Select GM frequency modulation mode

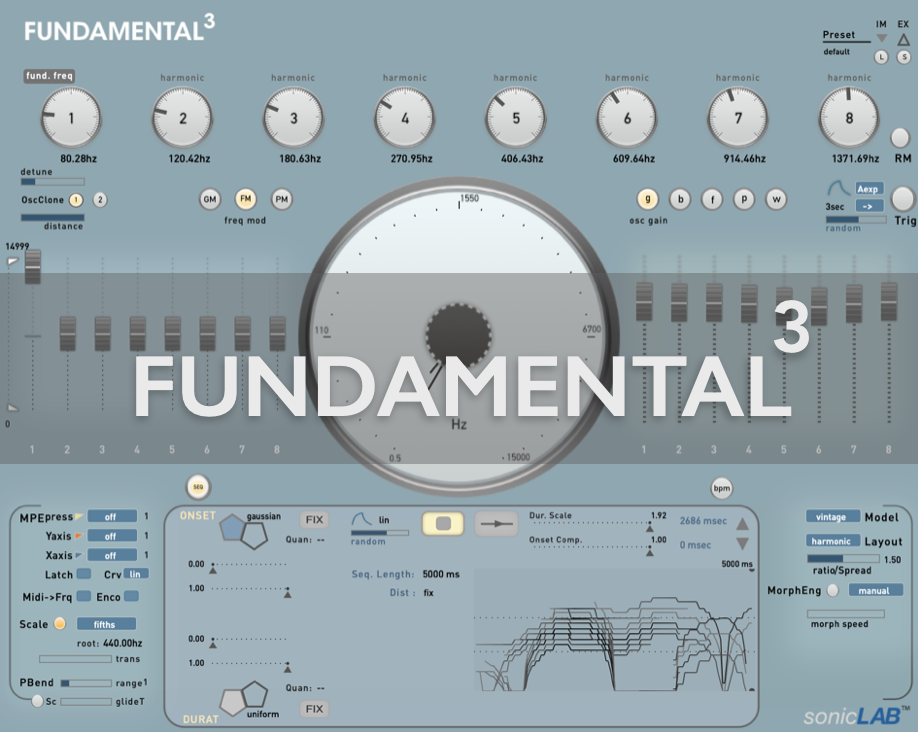pyautogui.click(x=210, y=199)
